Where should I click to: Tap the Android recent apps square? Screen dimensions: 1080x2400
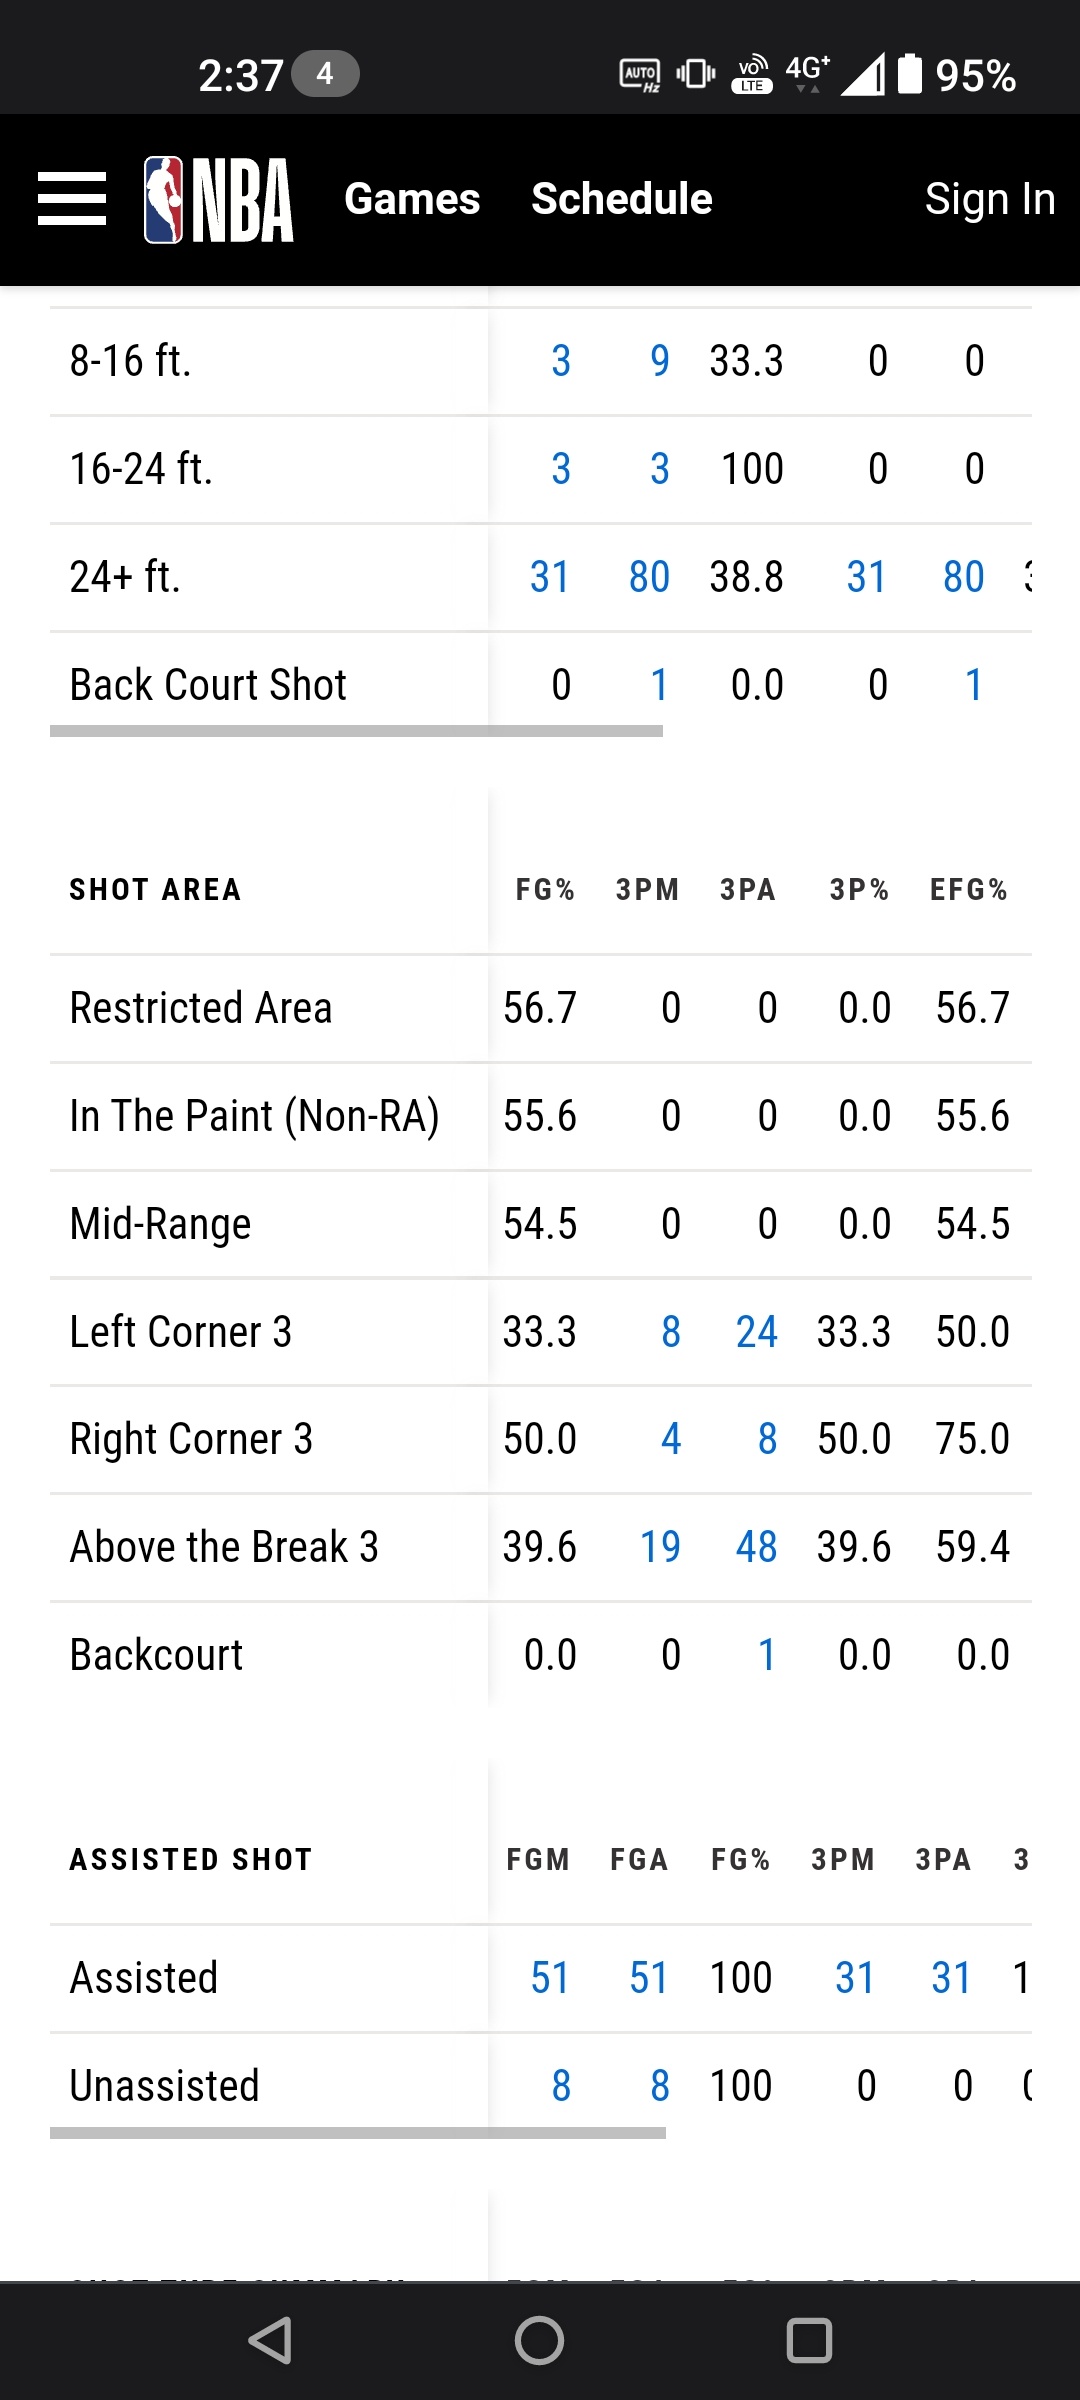coord(809,2341)
